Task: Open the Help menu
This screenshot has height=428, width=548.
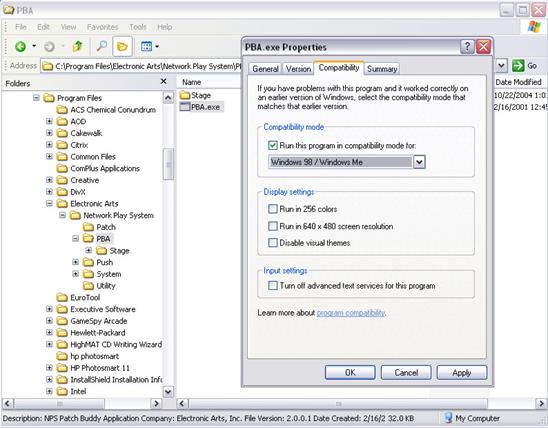Action: 164,27
